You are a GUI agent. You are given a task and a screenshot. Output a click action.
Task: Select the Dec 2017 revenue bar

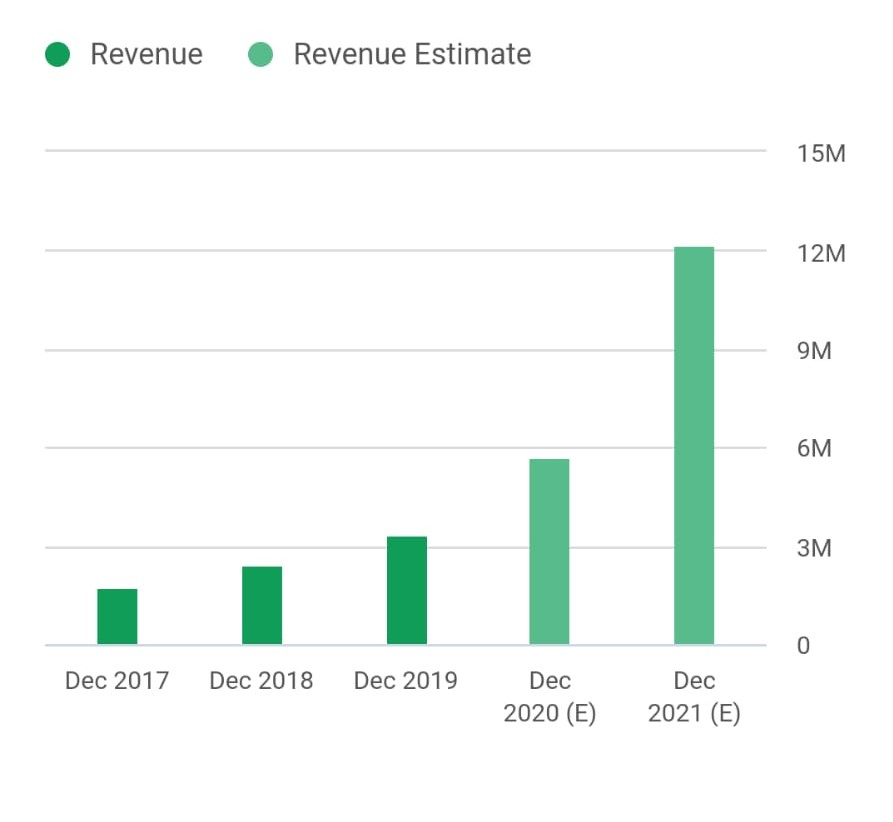117,615
